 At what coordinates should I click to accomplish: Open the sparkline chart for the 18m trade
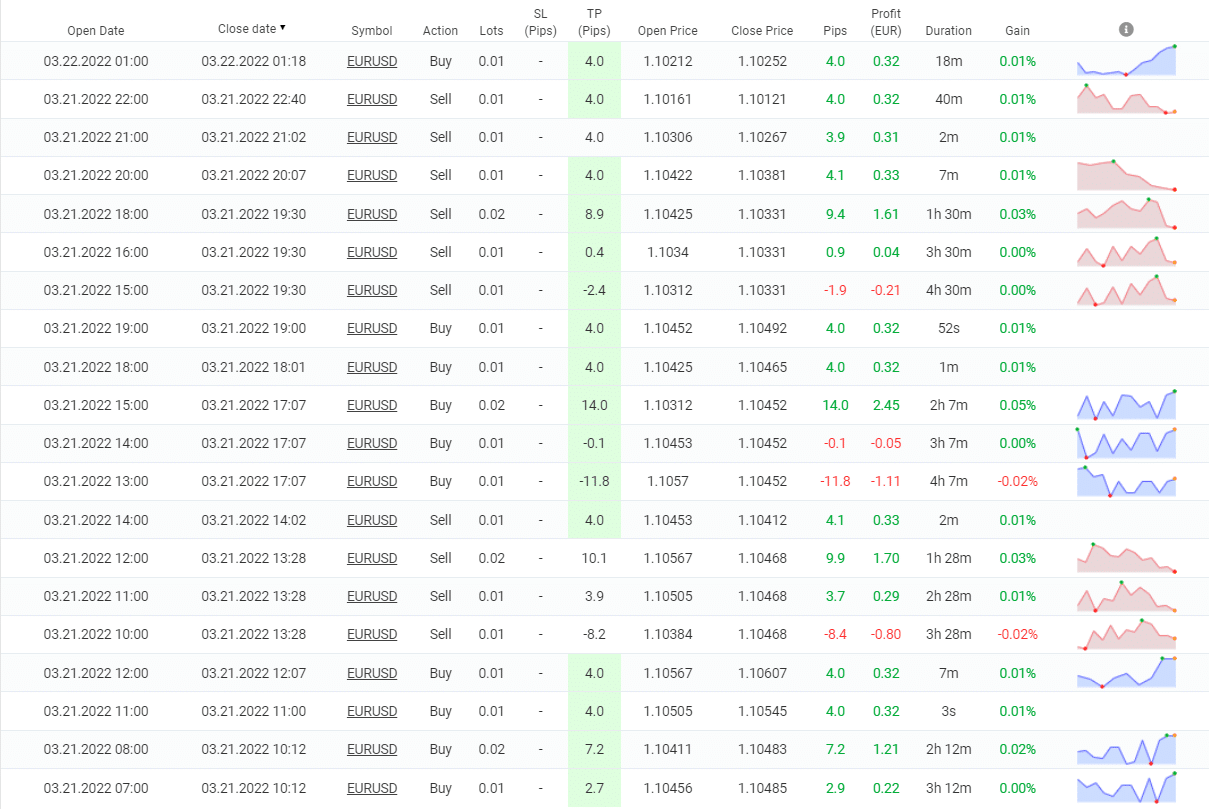click(x=1126, y=61)
